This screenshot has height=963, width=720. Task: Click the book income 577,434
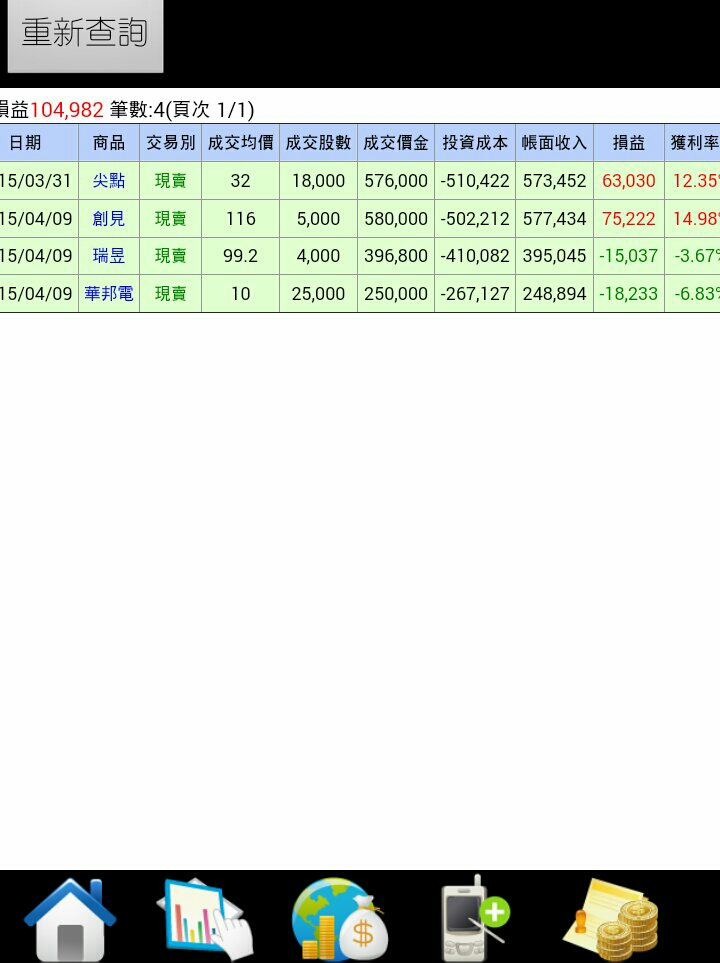[554, 219]
